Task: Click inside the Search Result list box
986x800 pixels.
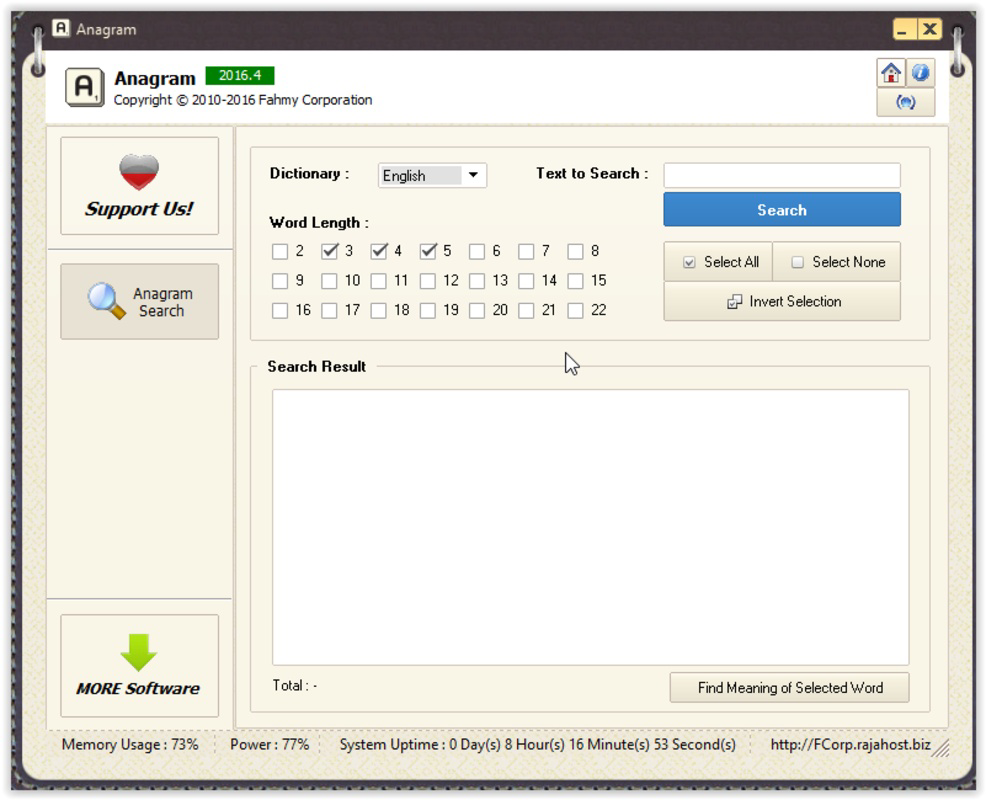Action: click(x=590, y=527)
